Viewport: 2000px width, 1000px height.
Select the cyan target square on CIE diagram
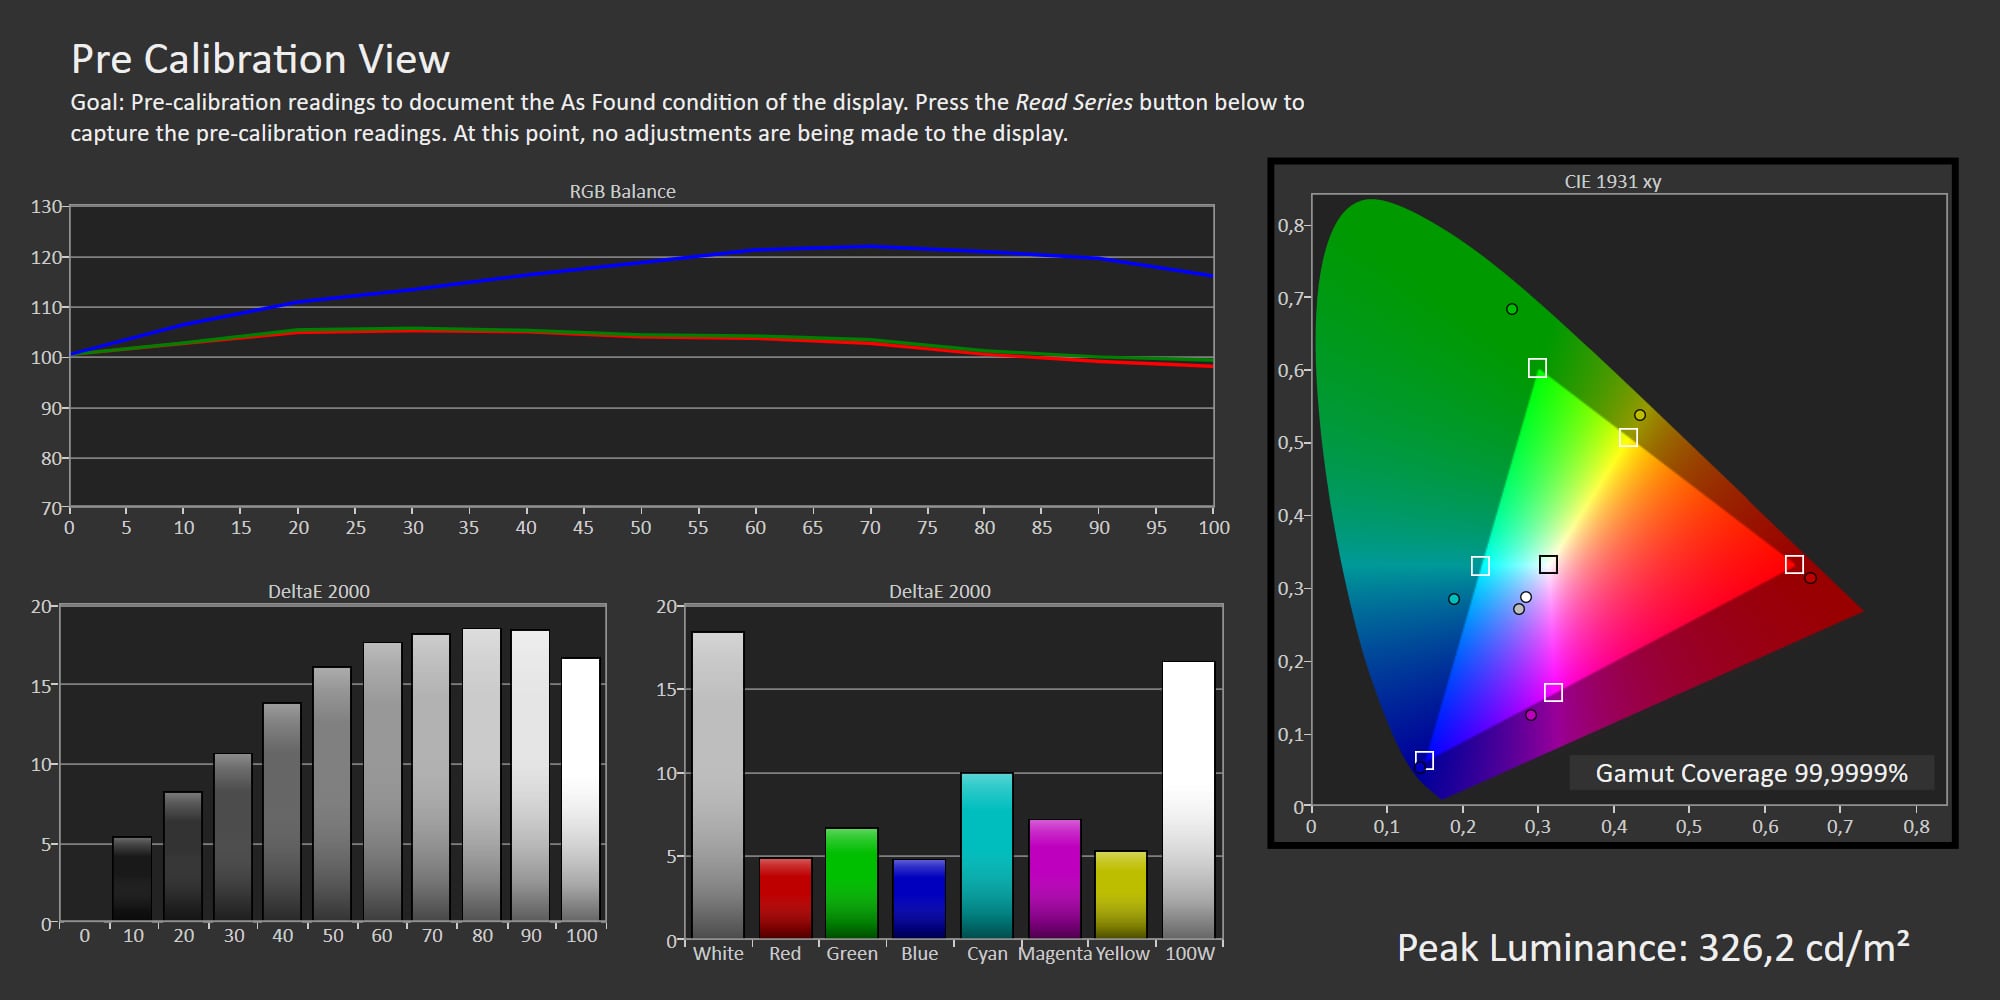(x=1480, y=566)
